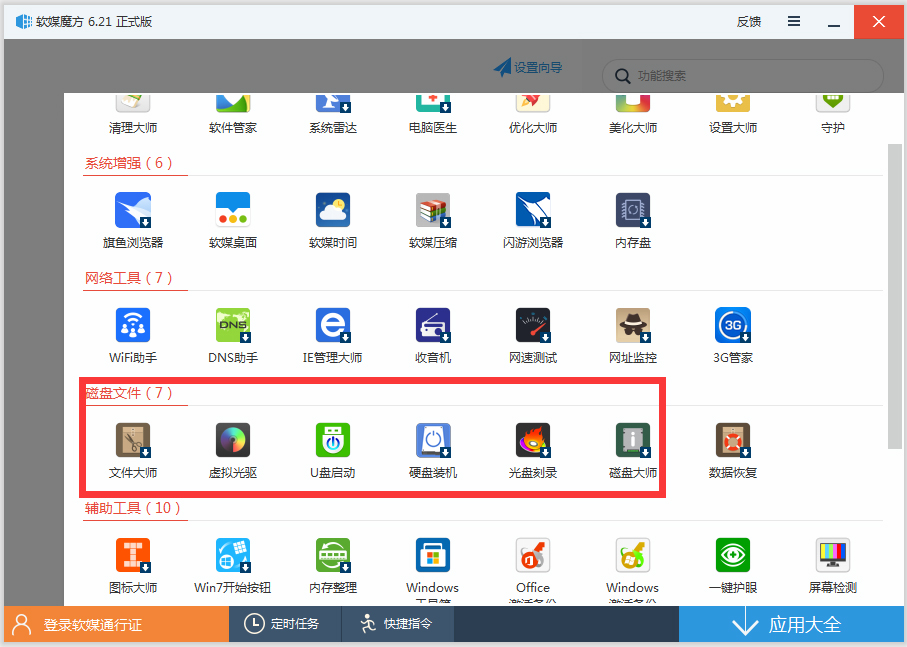
Task: Click the vertical scrollbar of app list
Action: click(x=894, y=296)
